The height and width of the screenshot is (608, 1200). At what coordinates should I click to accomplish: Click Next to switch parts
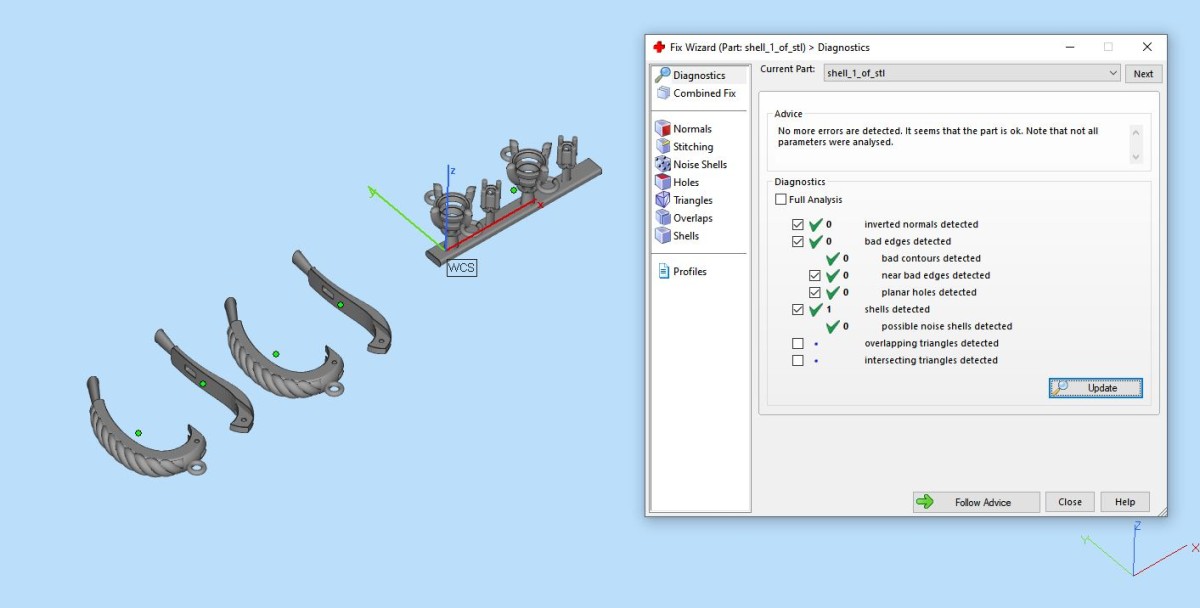(x=1143, y=73)
